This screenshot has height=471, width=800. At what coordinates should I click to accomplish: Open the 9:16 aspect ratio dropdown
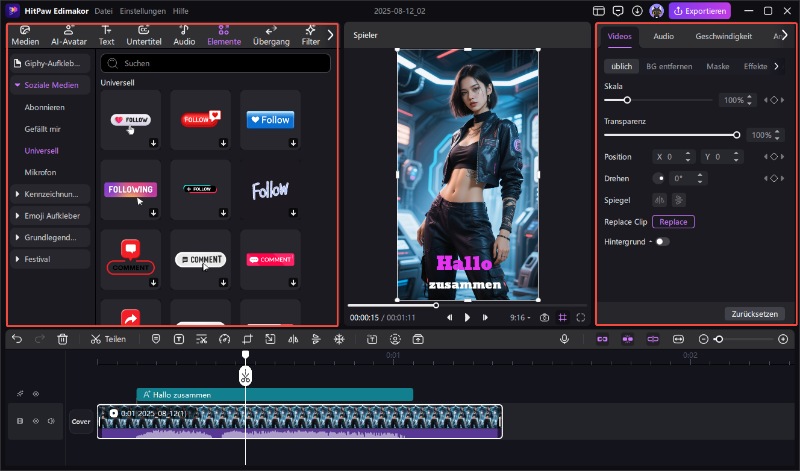(x=520, y=317)
